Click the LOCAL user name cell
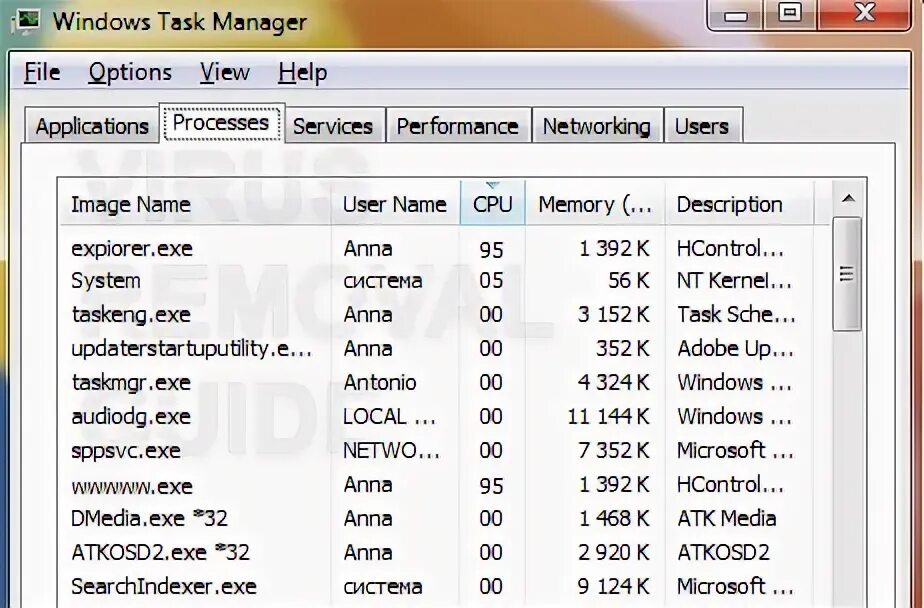Image resolution: width=924 pixels, height=608 pixels. (390, 417)
